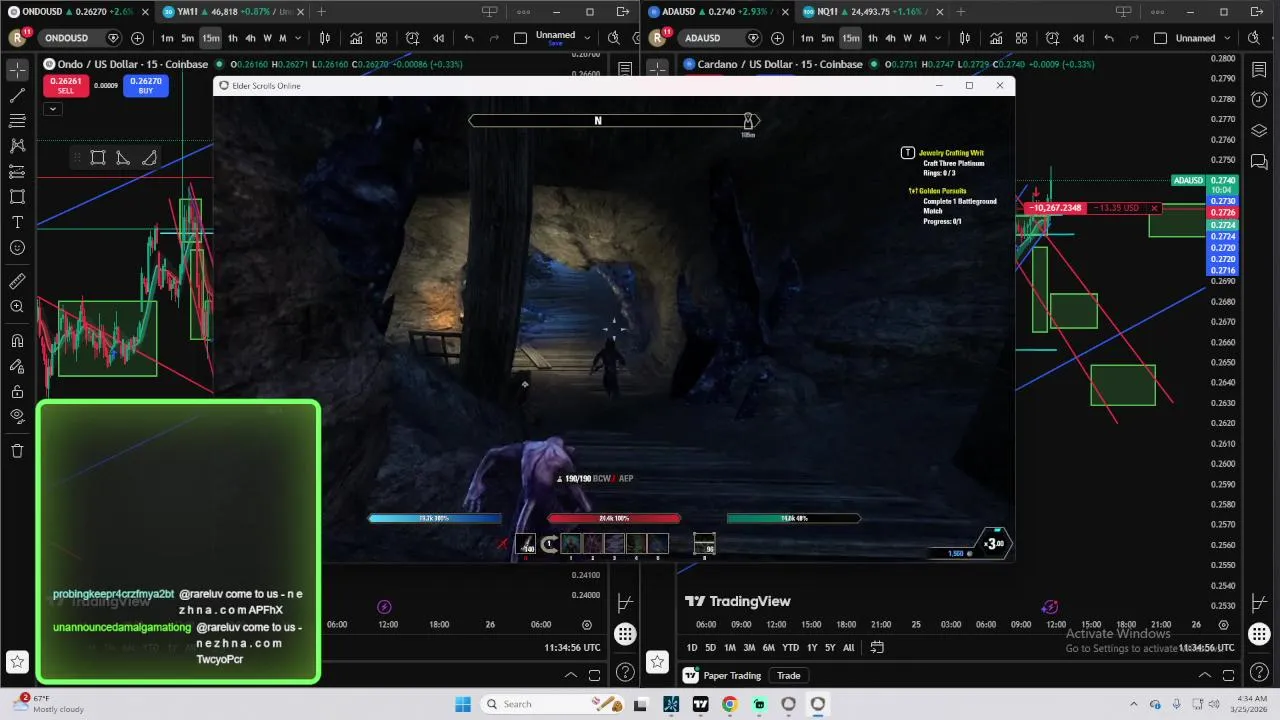Select the ruler measure tool in left sidebar
1280x720 pixels.
(x=17, y=282)
